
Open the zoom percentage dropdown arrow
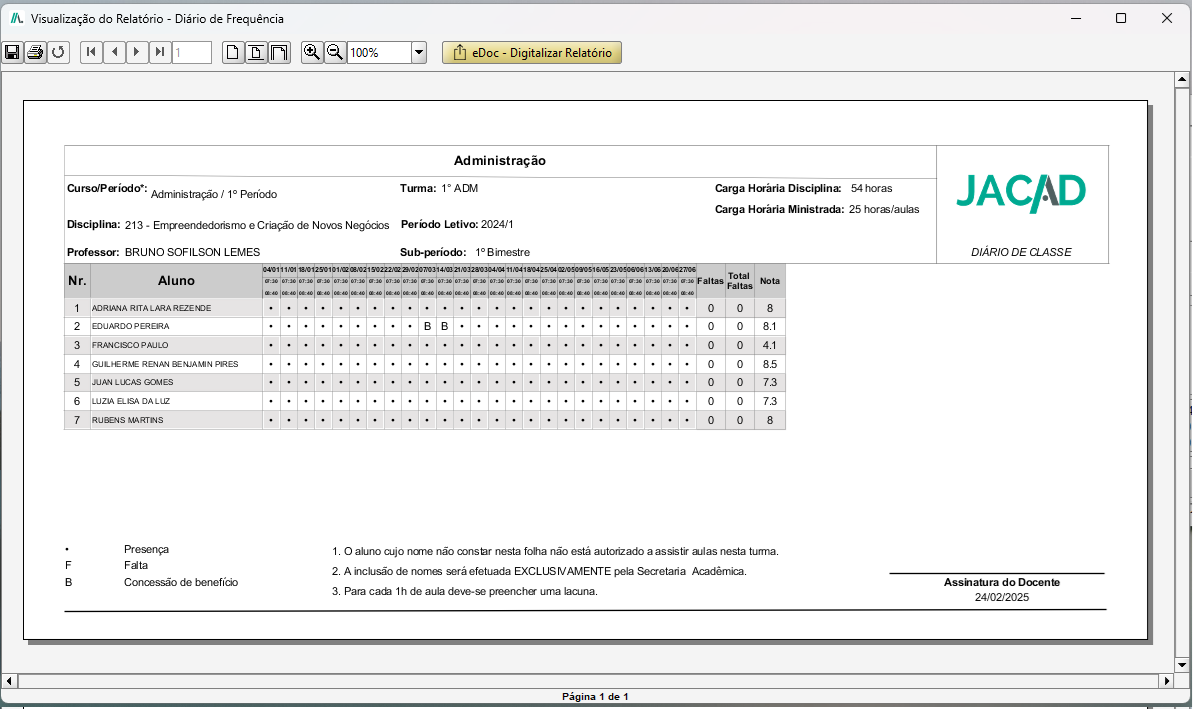(x=419, y=53)
